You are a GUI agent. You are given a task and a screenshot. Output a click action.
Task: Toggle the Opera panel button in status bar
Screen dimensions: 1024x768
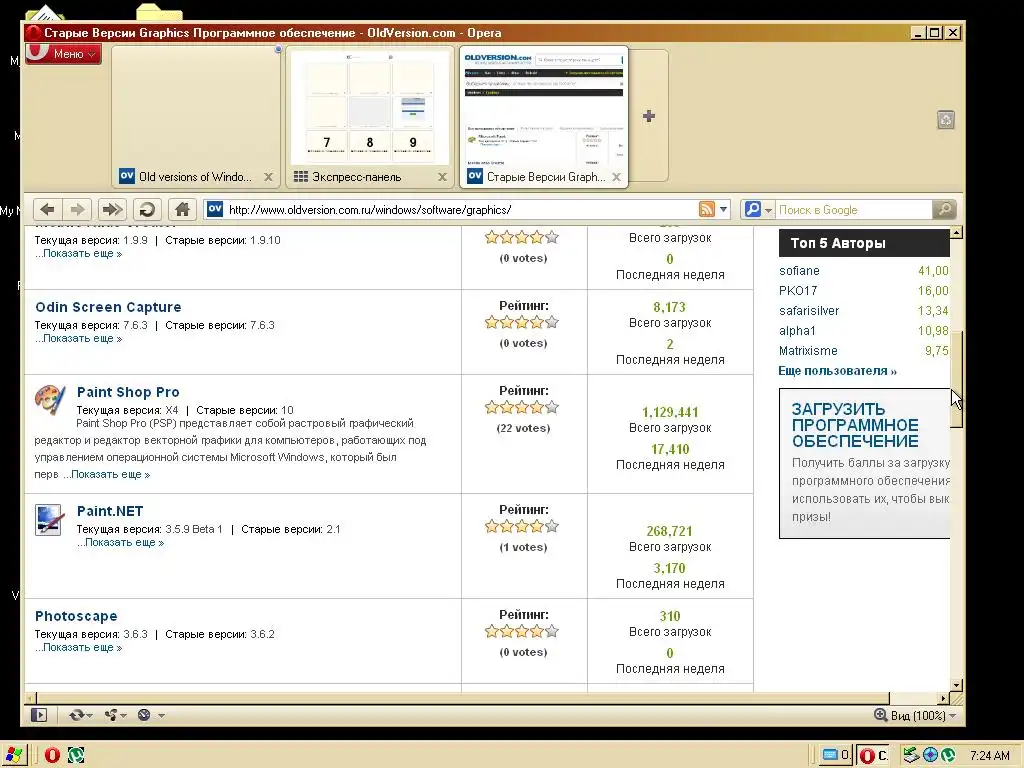(x=39, y=715)
